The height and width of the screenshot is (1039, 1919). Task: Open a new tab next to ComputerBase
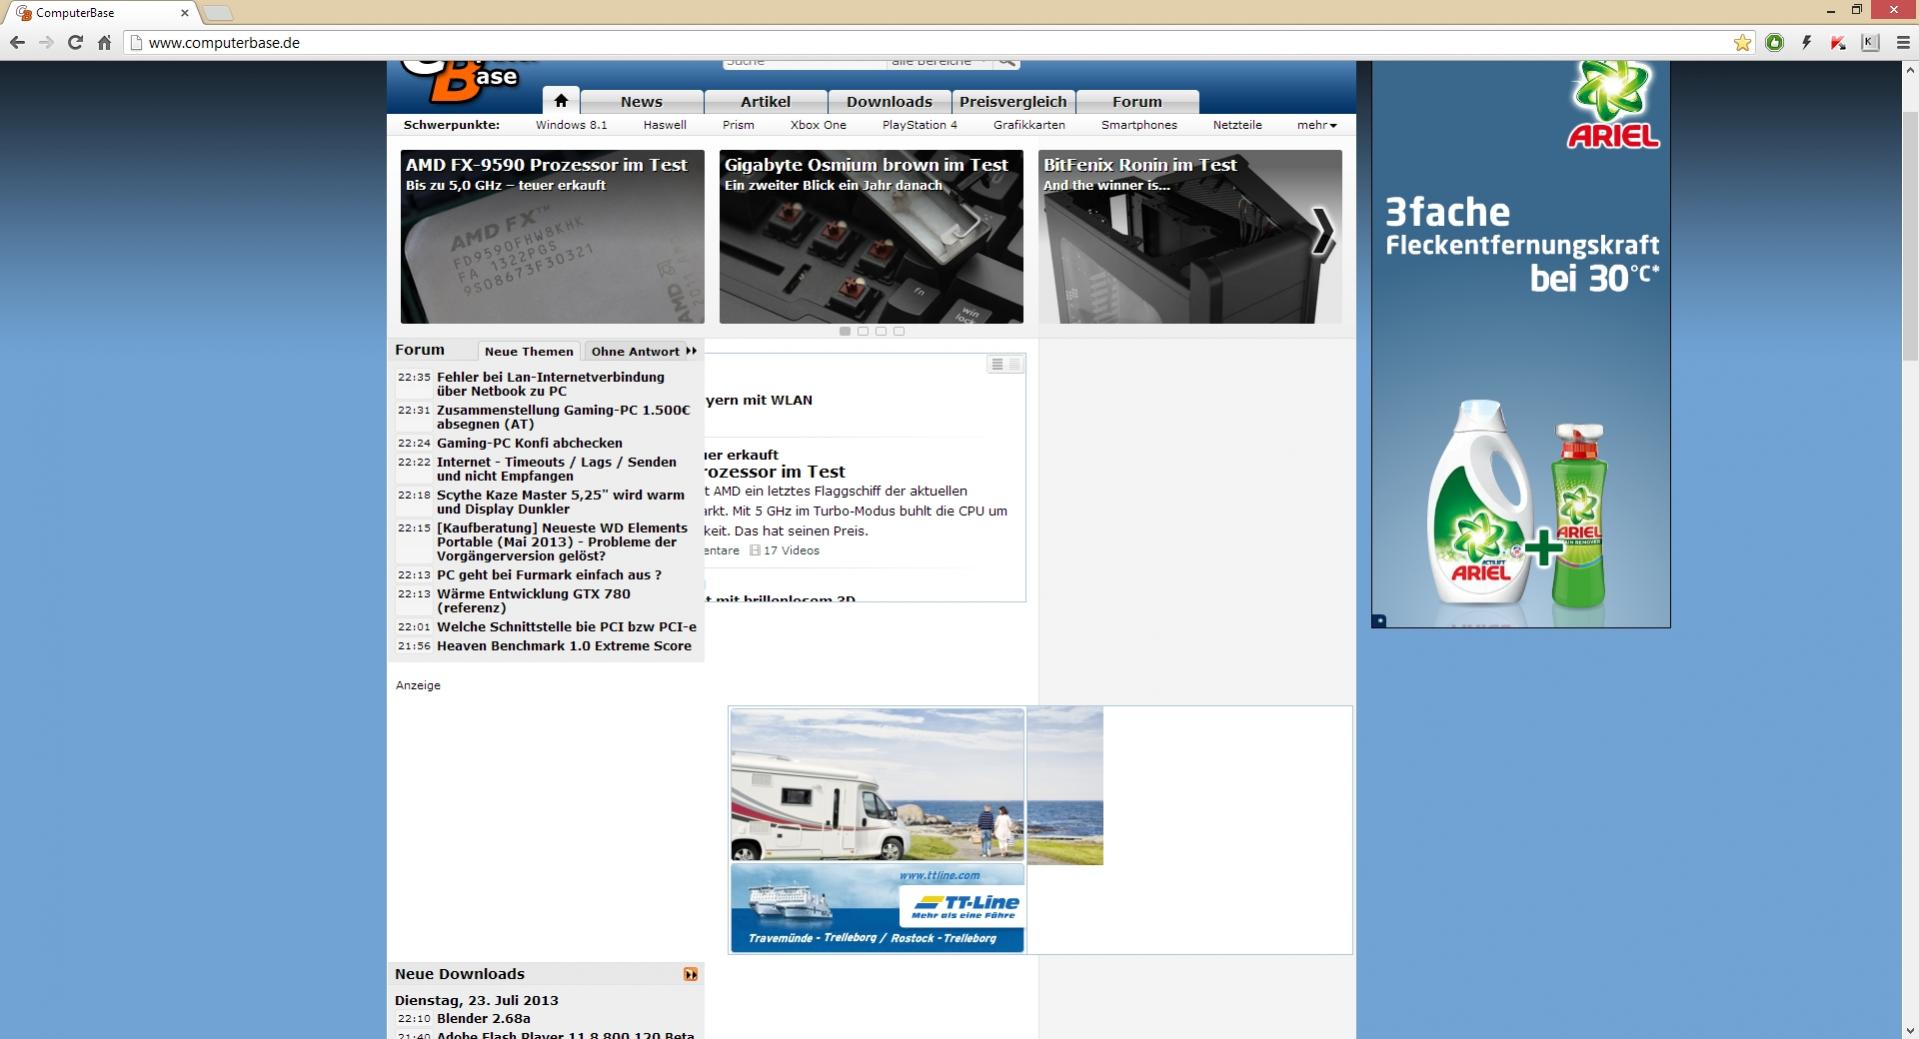point(217,13)
